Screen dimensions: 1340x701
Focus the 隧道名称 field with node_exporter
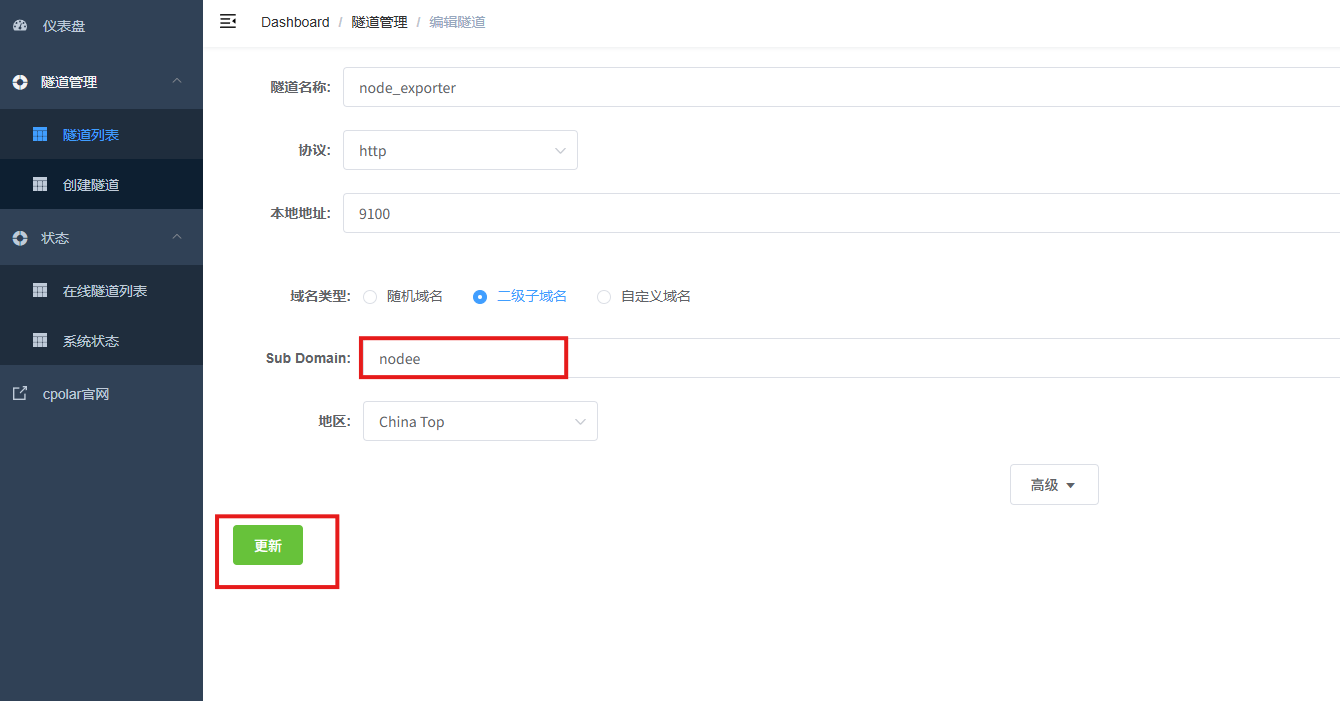(841, 87)
